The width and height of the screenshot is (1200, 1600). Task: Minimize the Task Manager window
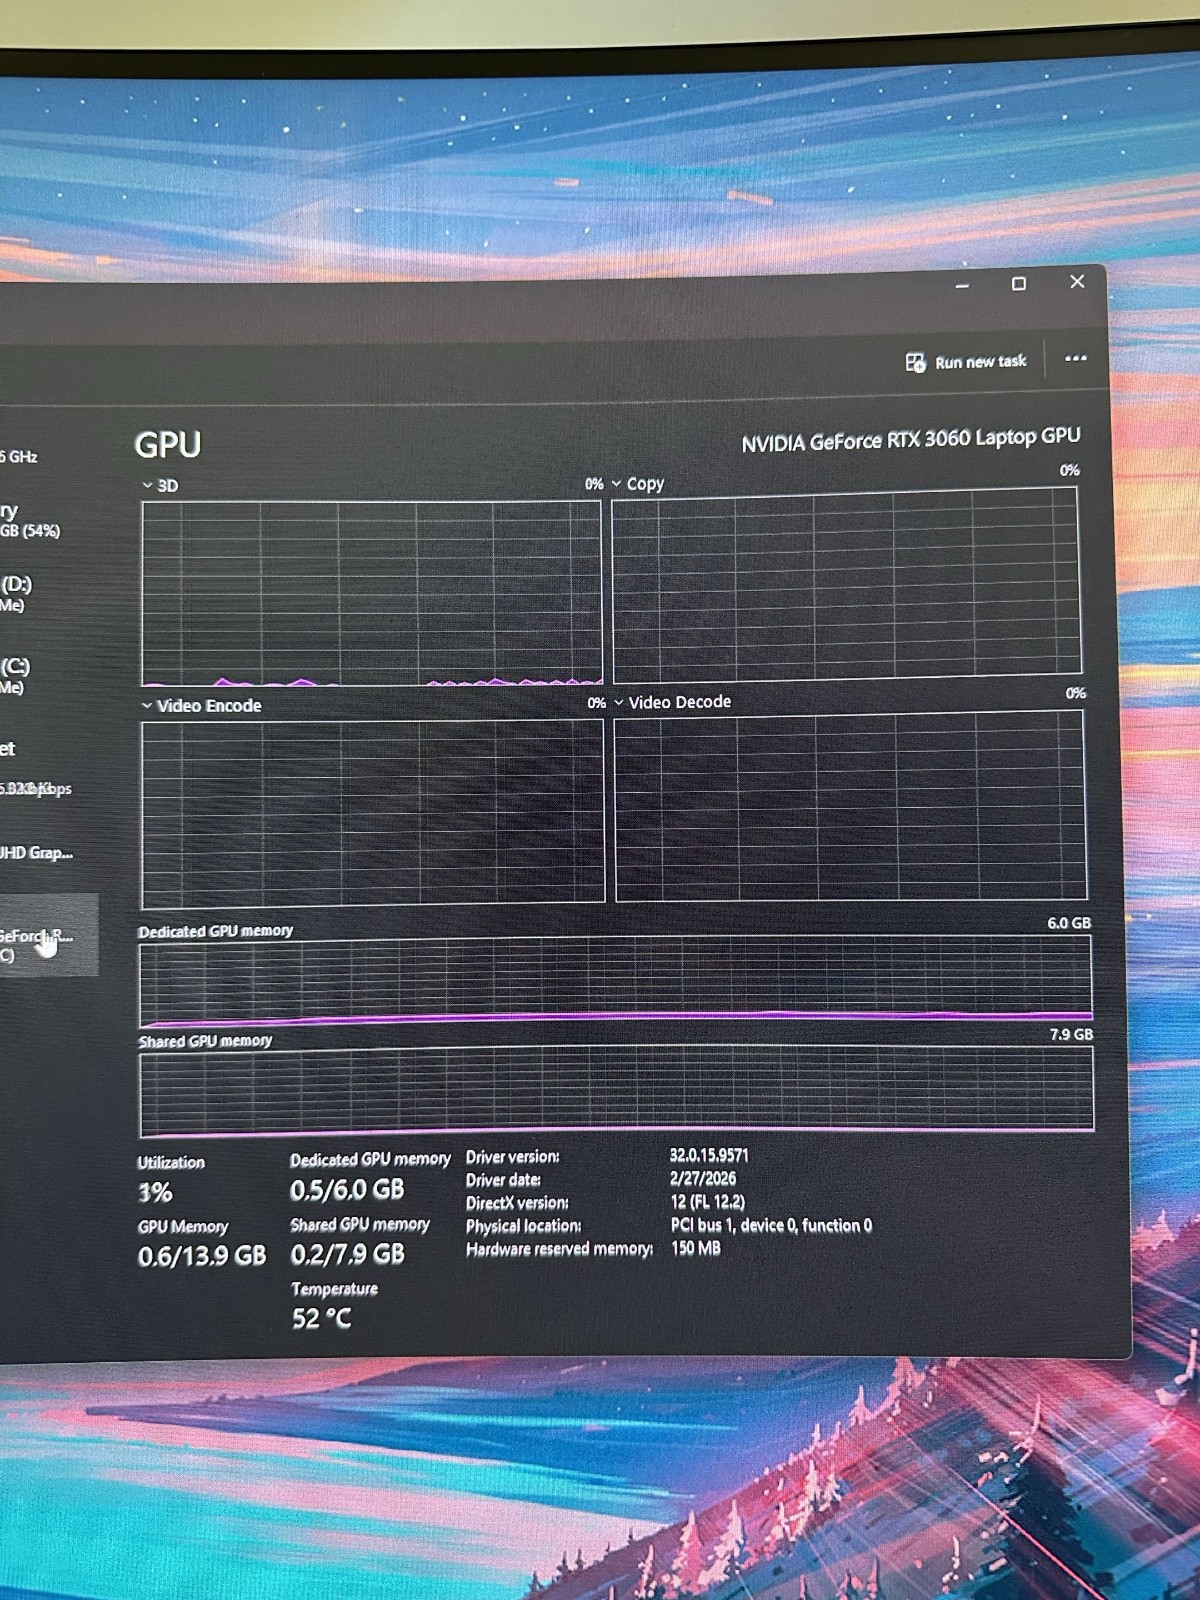coord(962,285)
